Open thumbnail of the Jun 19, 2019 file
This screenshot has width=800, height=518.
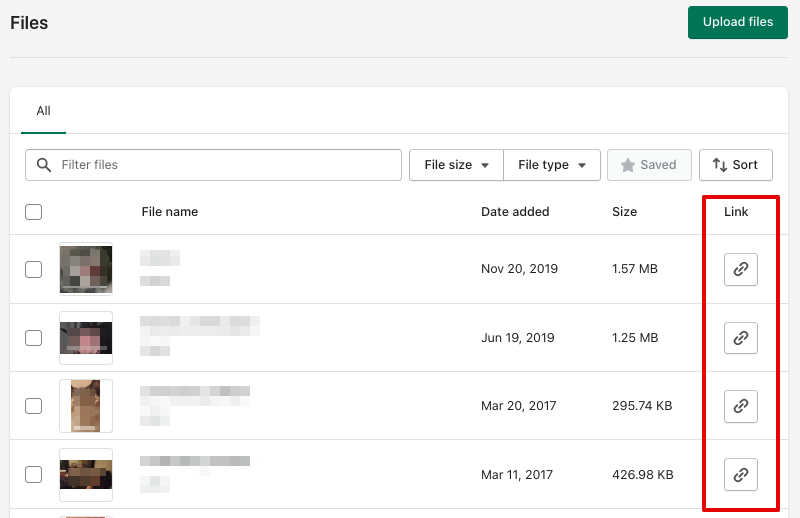(x=86, y=338)
